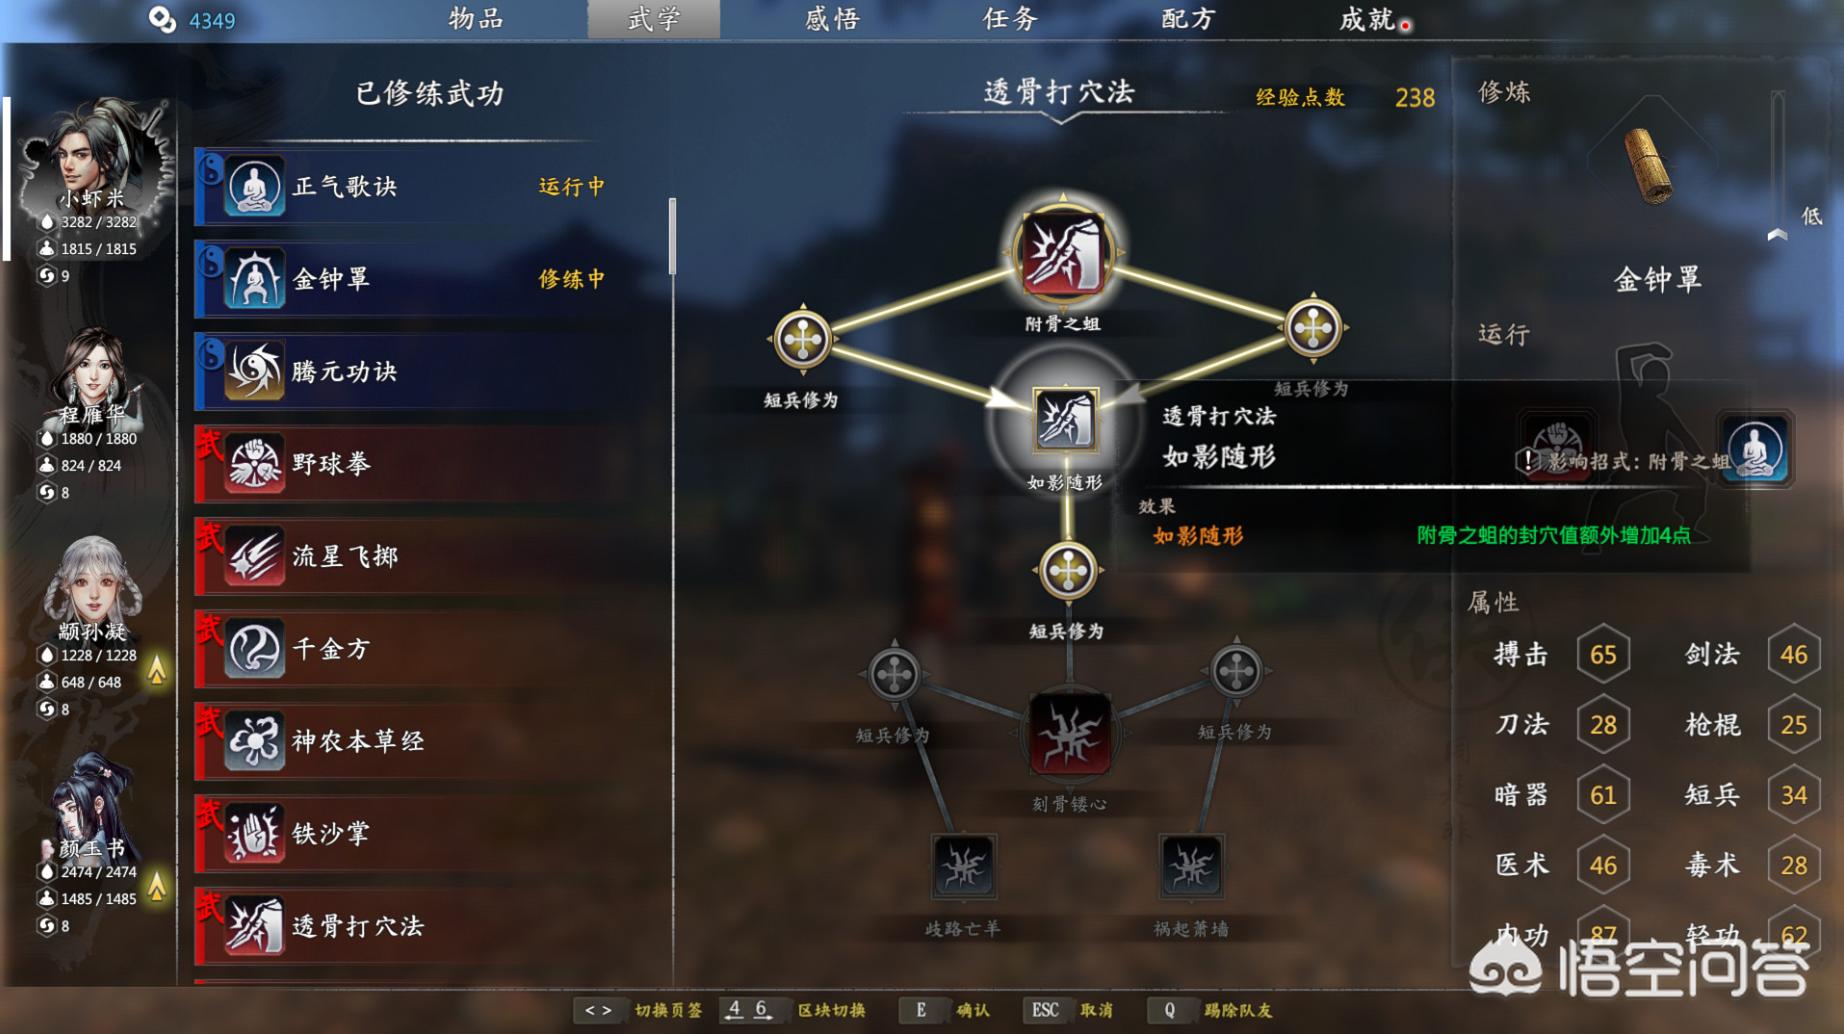Click the ESC 取消 button
The height and width of the screenshot is (1034, 1844).
1070,1010
